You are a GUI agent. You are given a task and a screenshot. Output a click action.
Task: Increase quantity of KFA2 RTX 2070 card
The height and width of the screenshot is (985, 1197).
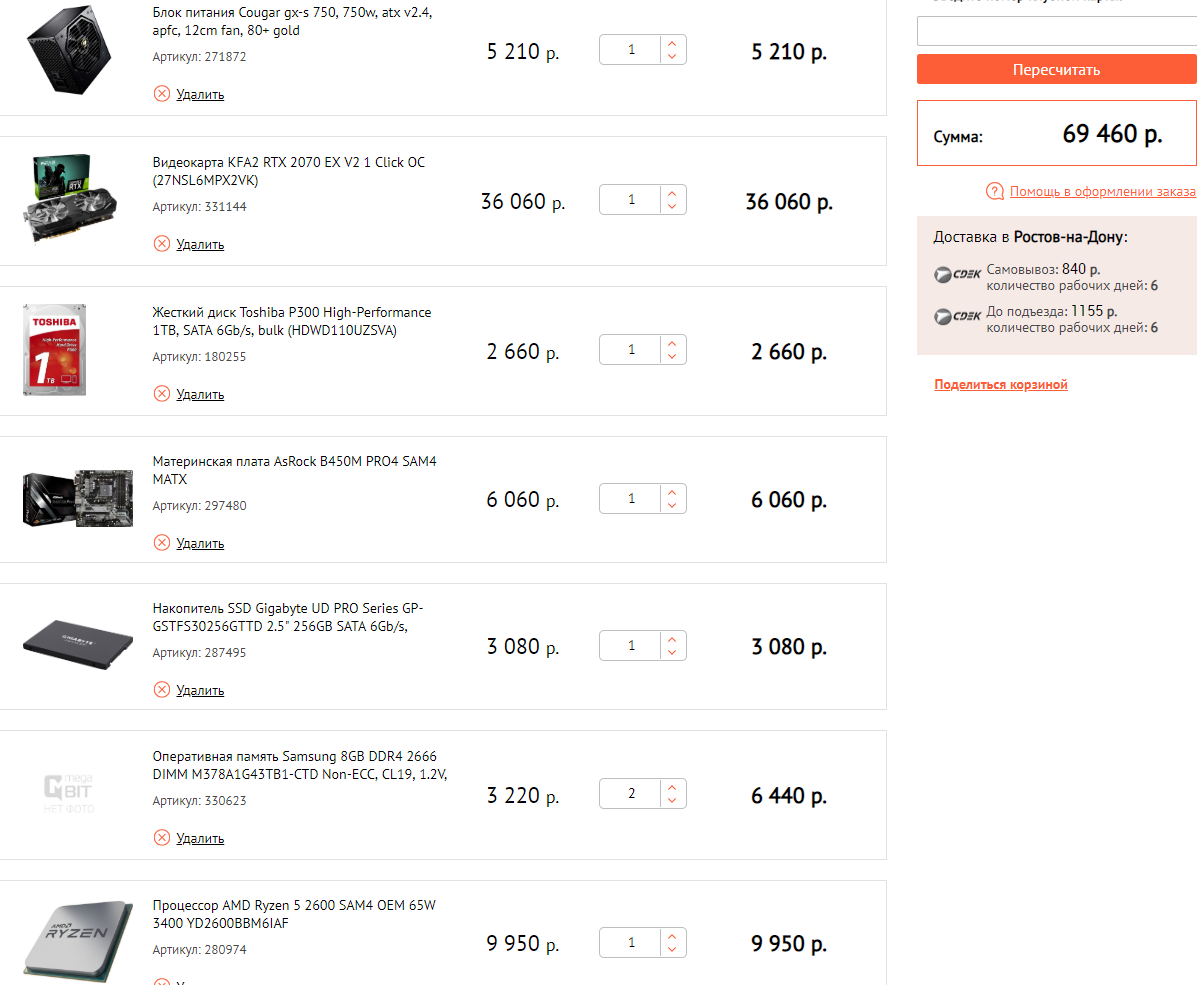coord(672,193)
